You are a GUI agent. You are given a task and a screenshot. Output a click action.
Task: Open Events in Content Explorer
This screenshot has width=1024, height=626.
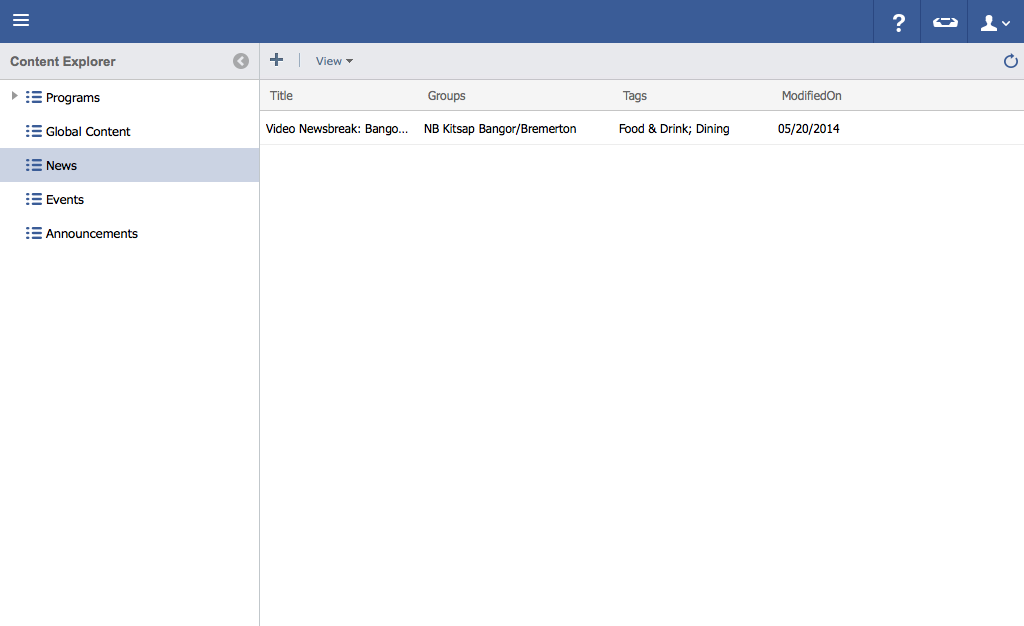coord(65,200)
